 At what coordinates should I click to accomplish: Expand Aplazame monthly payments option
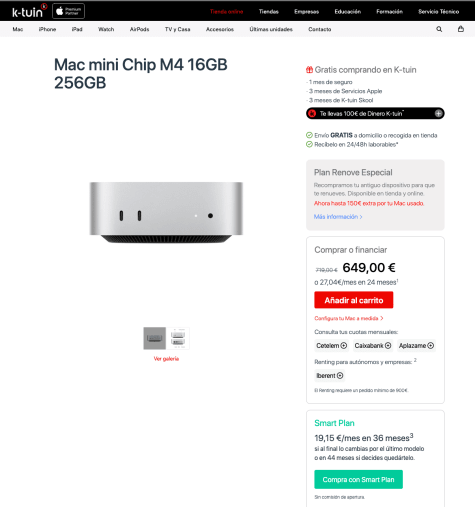[416, 346]
